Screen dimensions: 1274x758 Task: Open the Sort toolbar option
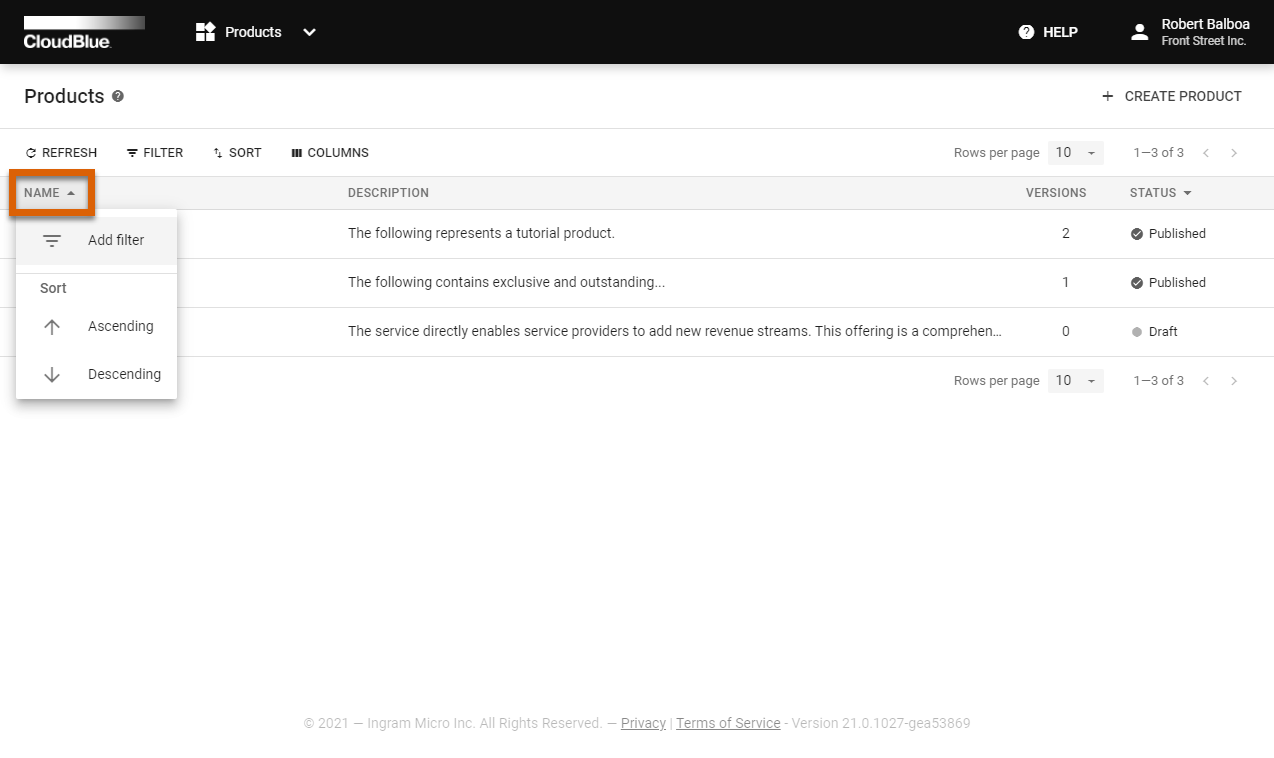(x=237, y=153)
